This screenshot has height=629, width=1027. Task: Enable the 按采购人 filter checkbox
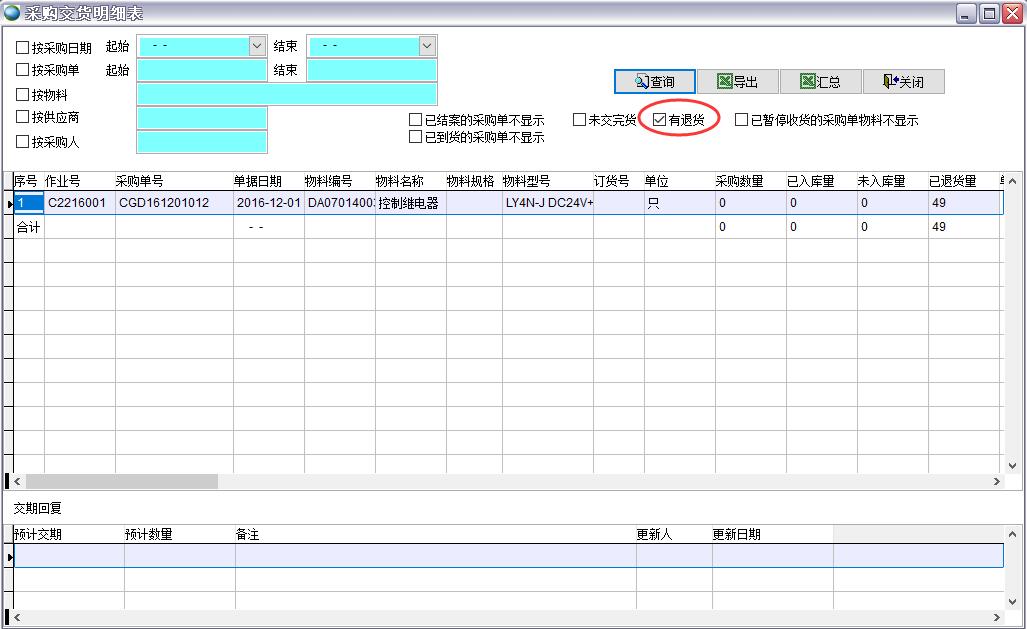coord(20,143)
